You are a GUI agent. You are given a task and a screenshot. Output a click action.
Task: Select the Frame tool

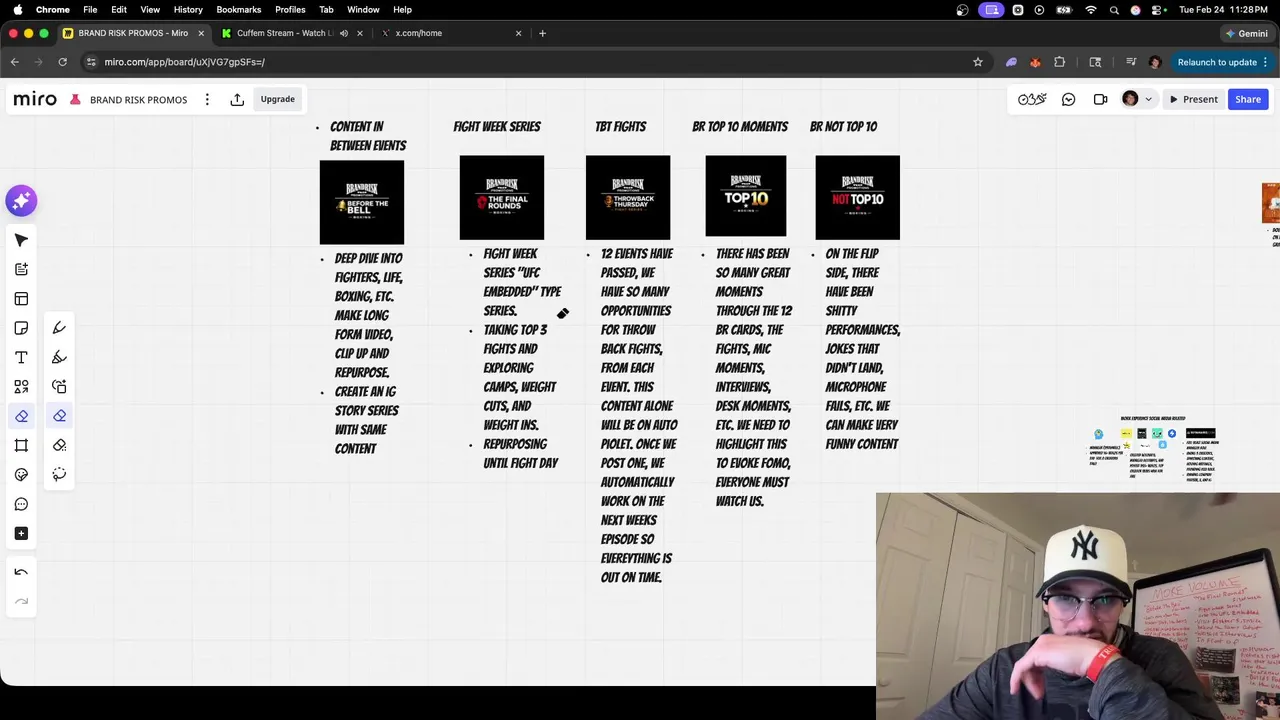pyautogui.click(x=21, y=445)
